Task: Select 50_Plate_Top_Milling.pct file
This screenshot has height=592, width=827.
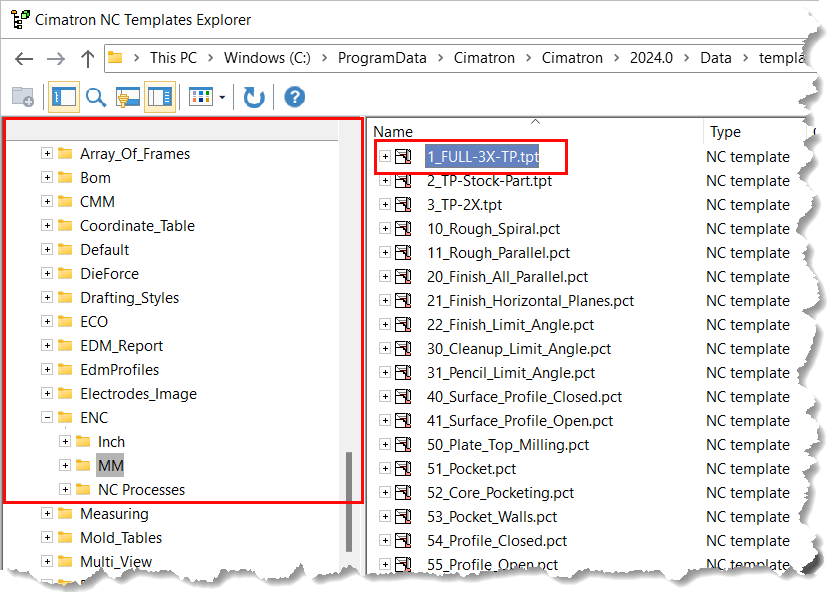Action: [508, 444]
